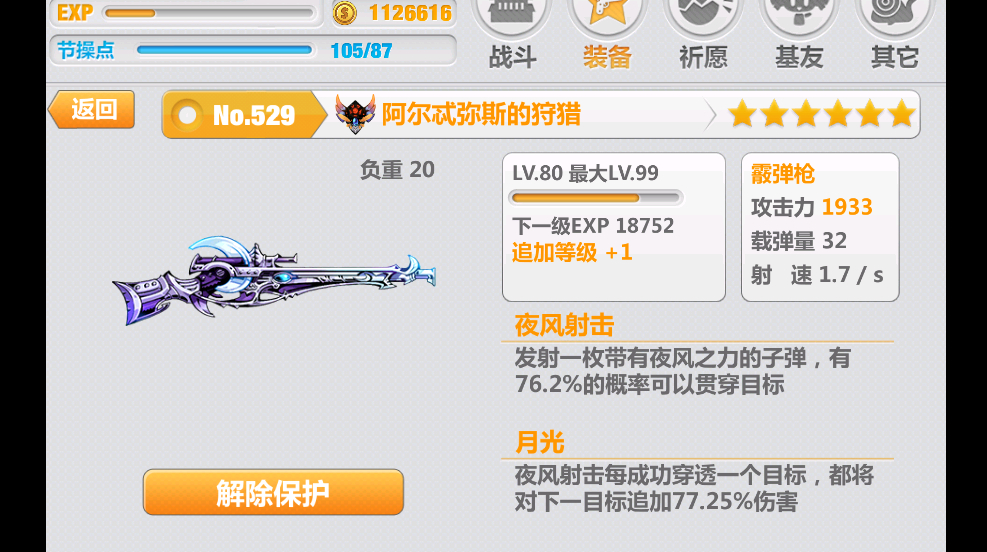Image resolution: width=987 pixels, height=552 pixels.
Task: Open the 其它 other icon
Action: click(x=894, y=16)
